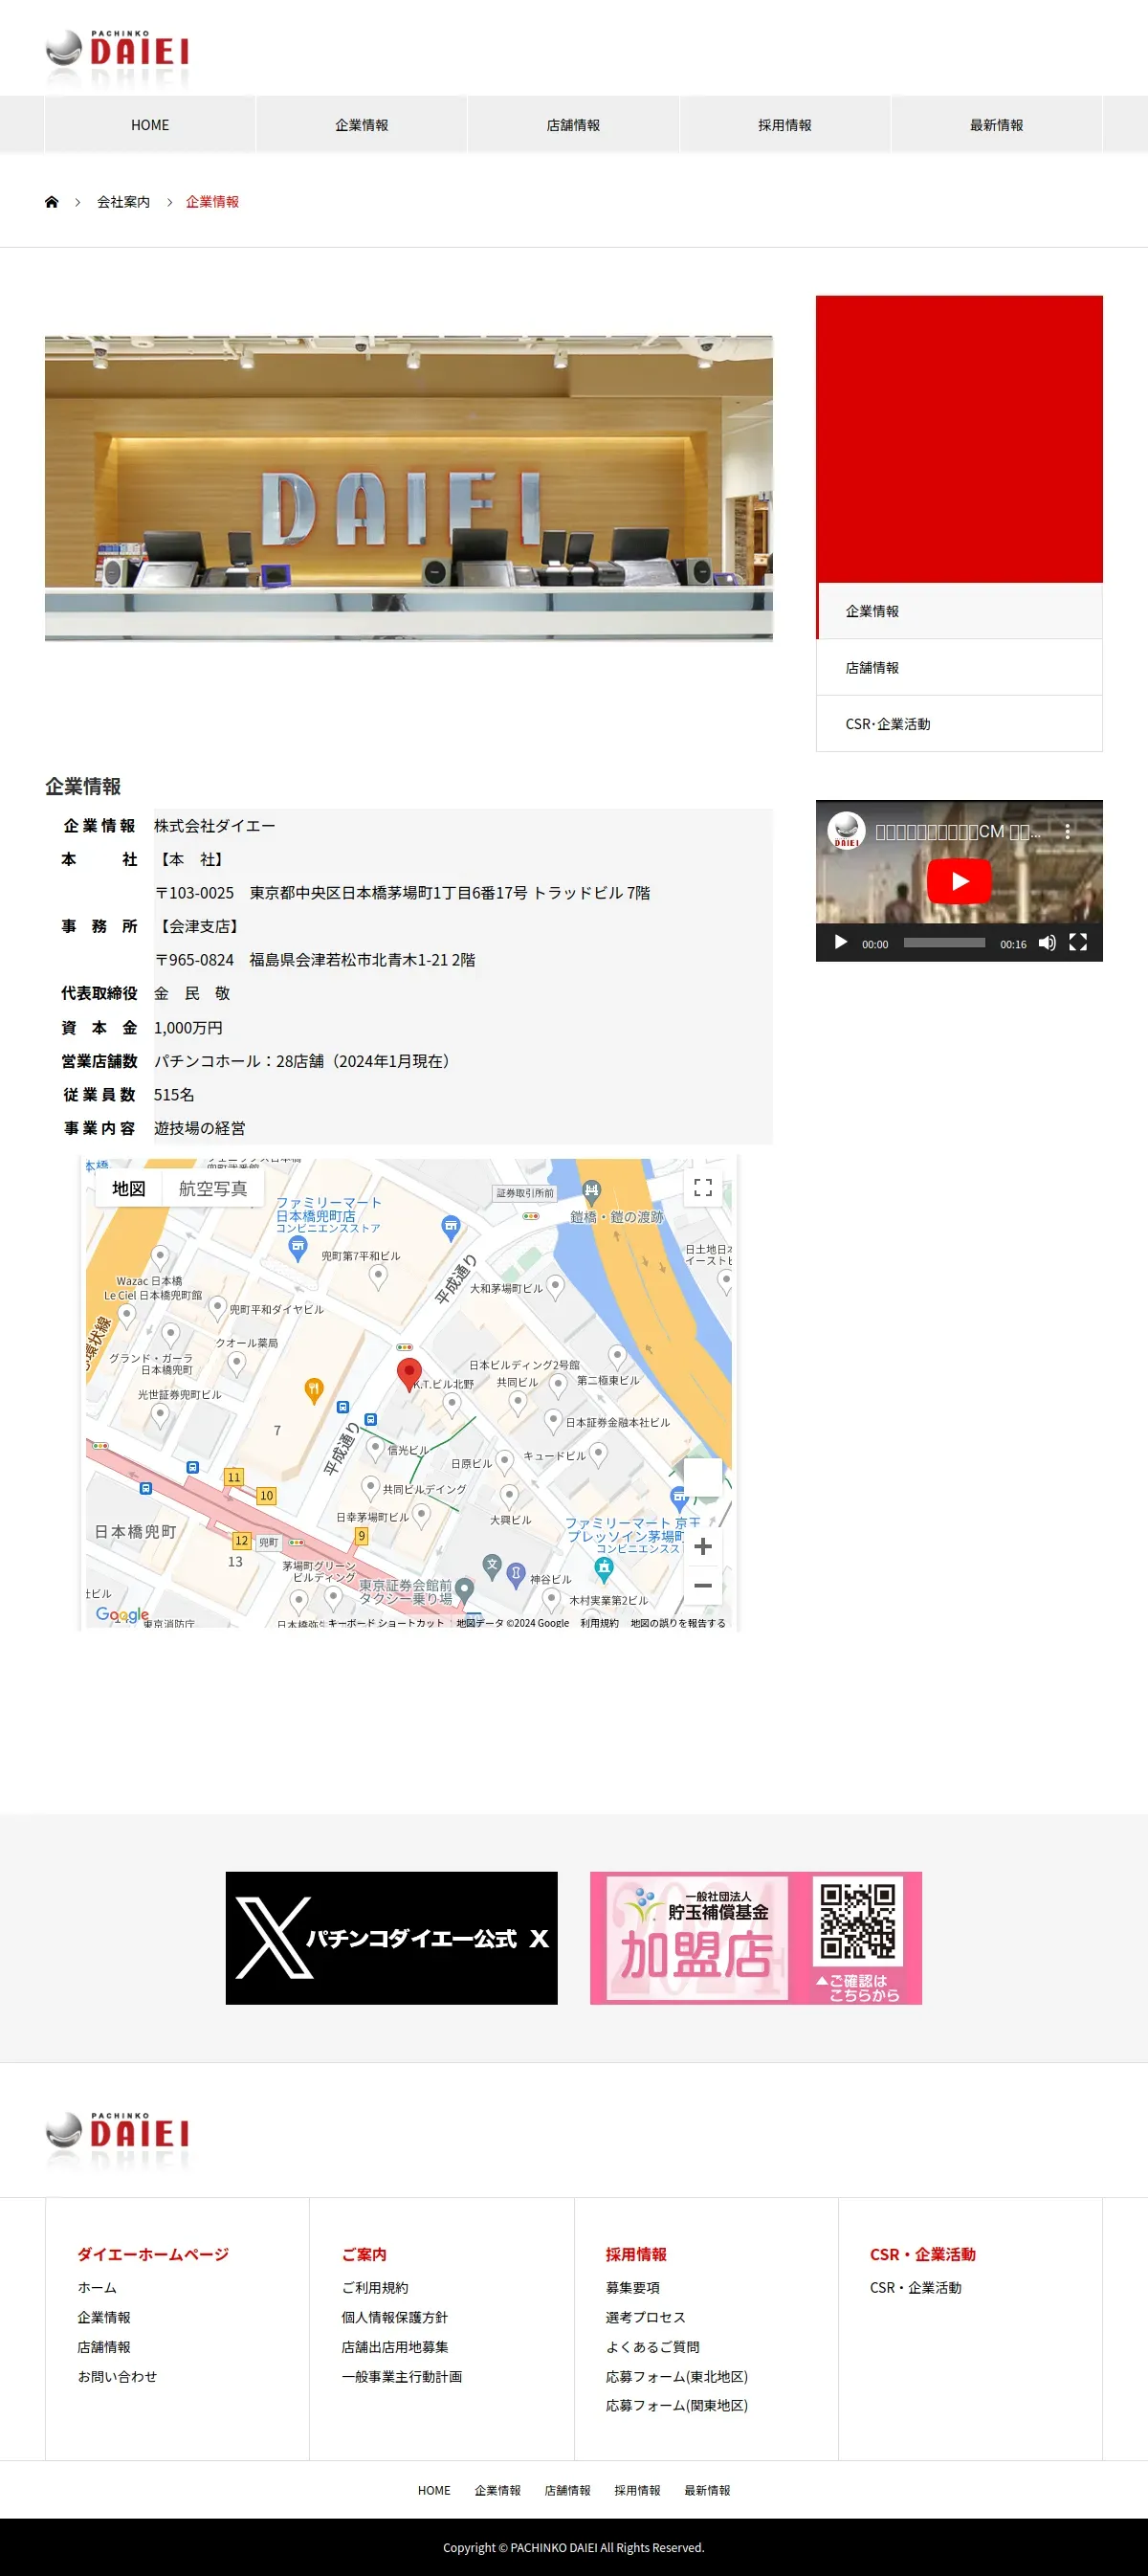Click 最新情報 in the bottom footer navigation
1148x2576 pixels.
707,2490
